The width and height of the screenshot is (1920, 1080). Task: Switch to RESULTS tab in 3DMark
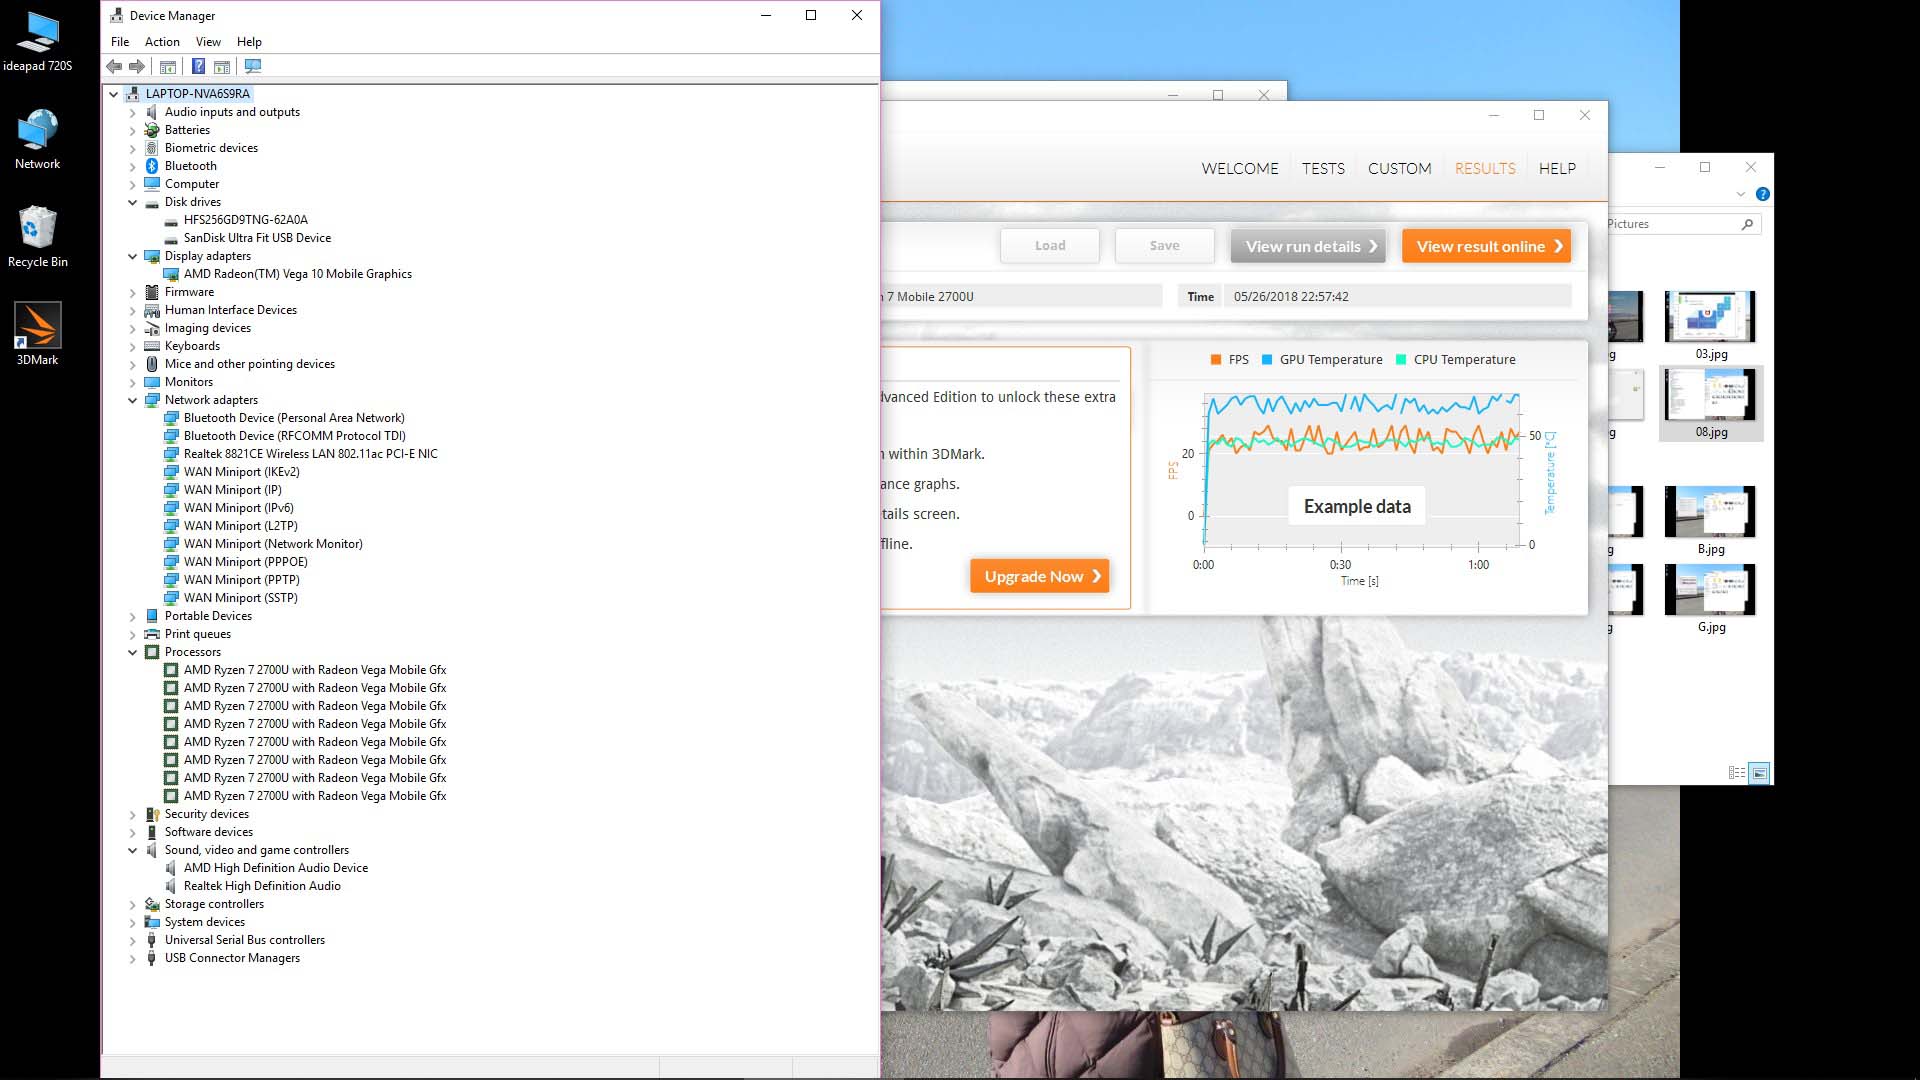coord(1485,169)
